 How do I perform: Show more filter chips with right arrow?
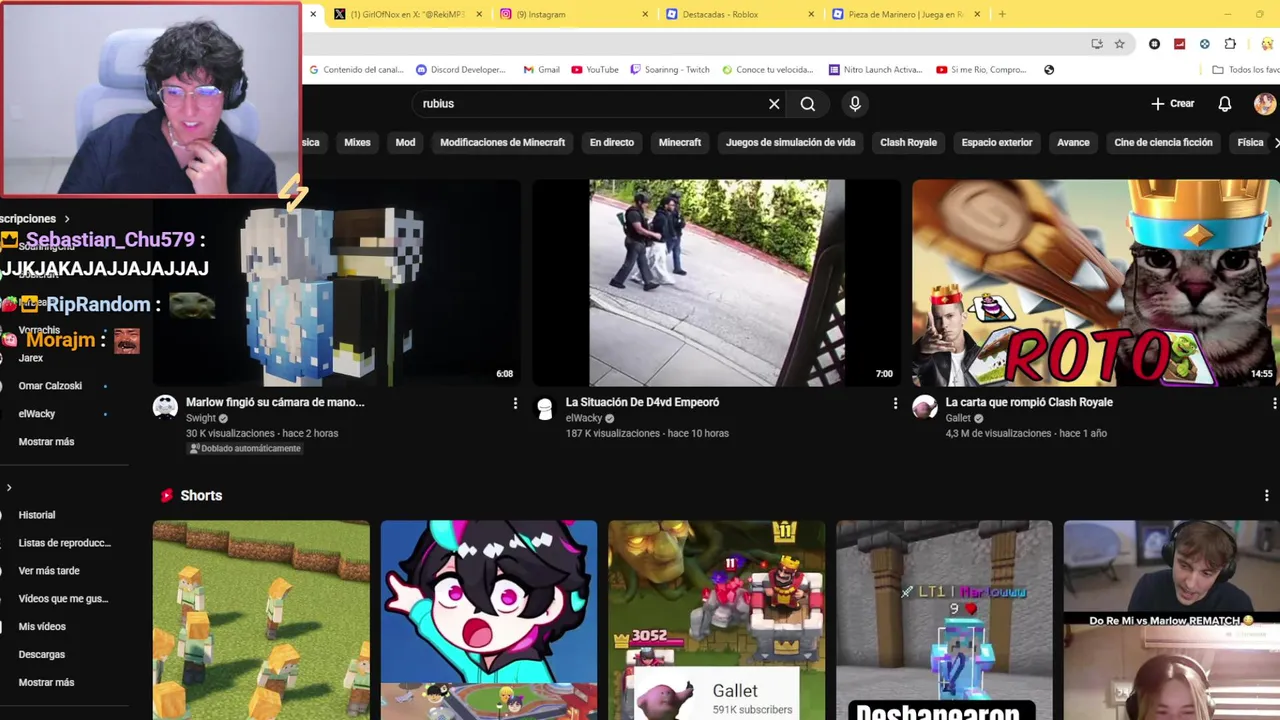(1275, 142)
